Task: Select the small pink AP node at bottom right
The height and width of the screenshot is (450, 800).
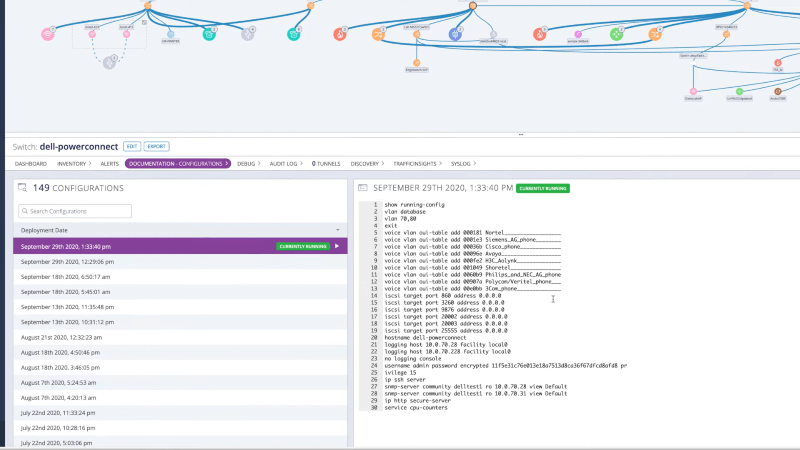Action: click(x=693, y=91)
